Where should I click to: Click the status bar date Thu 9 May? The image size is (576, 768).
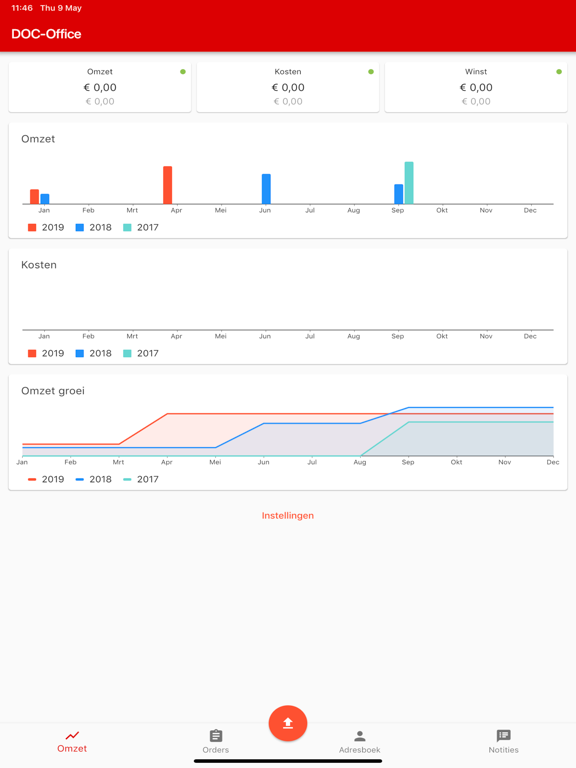point(61,8)
